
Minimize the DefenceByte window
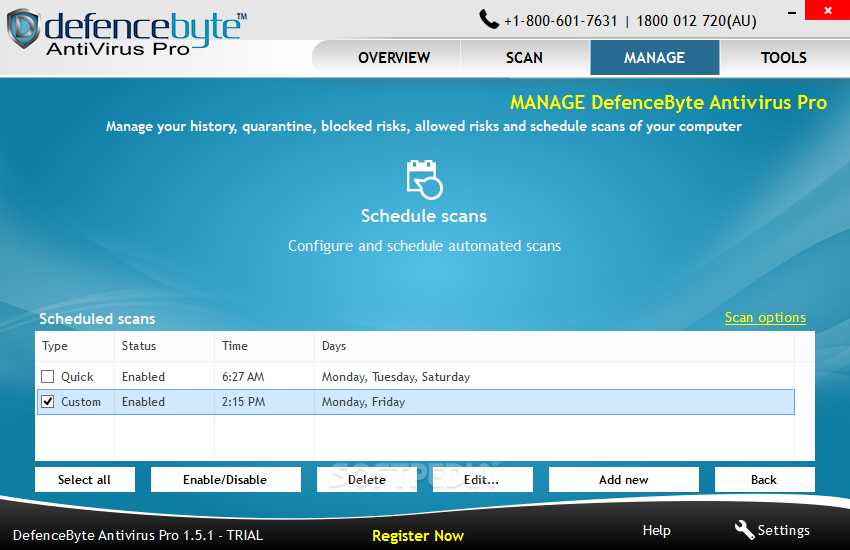click(x=792, y=12)
